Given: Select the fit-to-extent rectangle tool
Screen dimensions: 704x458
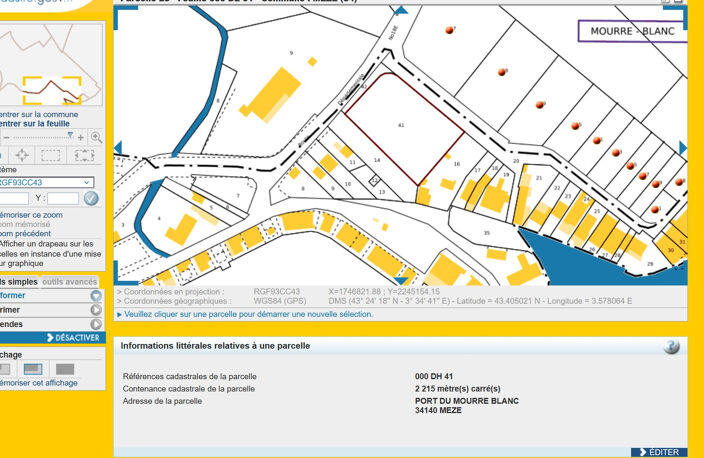Looking at the screenshot, I should coord(84,155).
